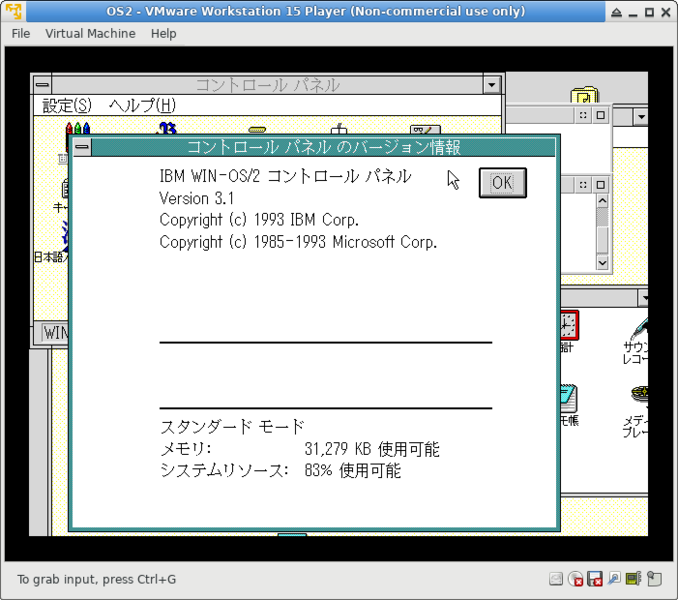Open the ヘルプ(H) menu in Control Panel

(142, 105)
